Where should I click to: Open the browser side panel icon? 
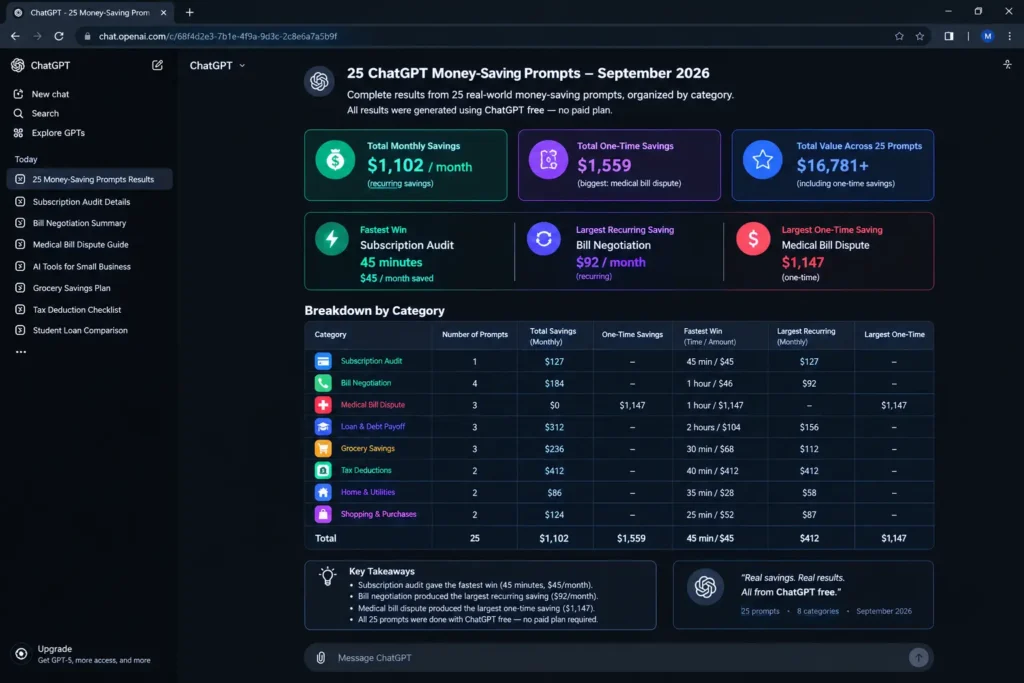[948, 37]
